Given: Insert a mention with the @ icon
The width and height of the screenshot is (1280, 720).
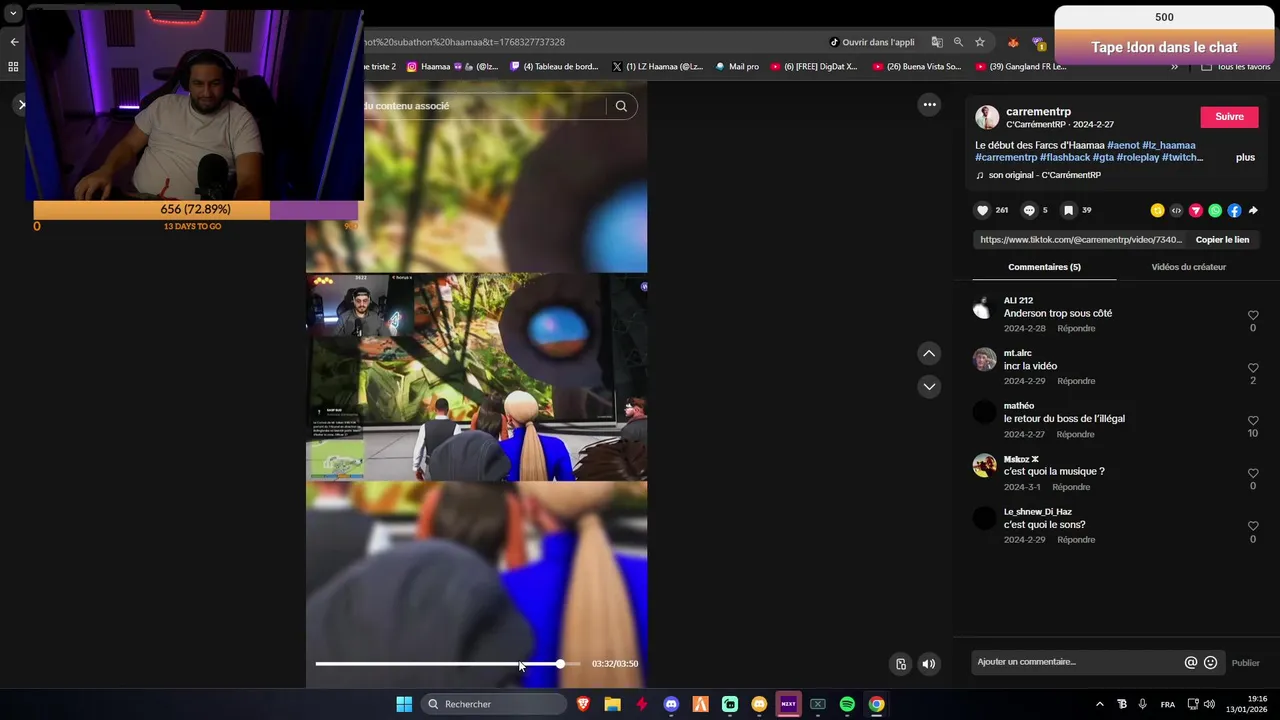Looking at the screenshot, I should click(x=1191, y=662).
